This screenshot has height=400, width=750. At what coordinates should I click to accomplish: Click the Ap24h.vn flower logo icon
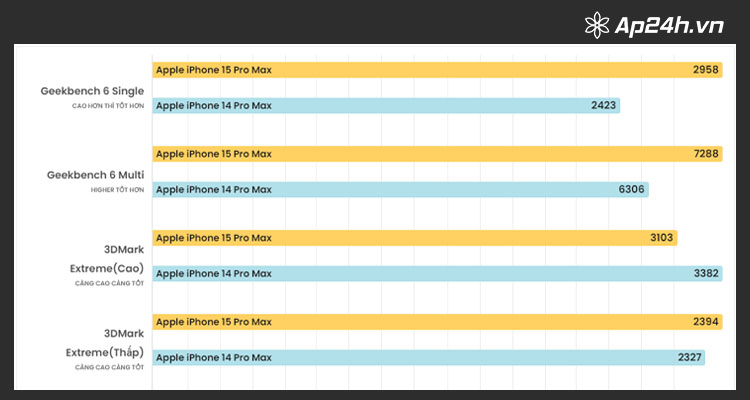(597, 25)
